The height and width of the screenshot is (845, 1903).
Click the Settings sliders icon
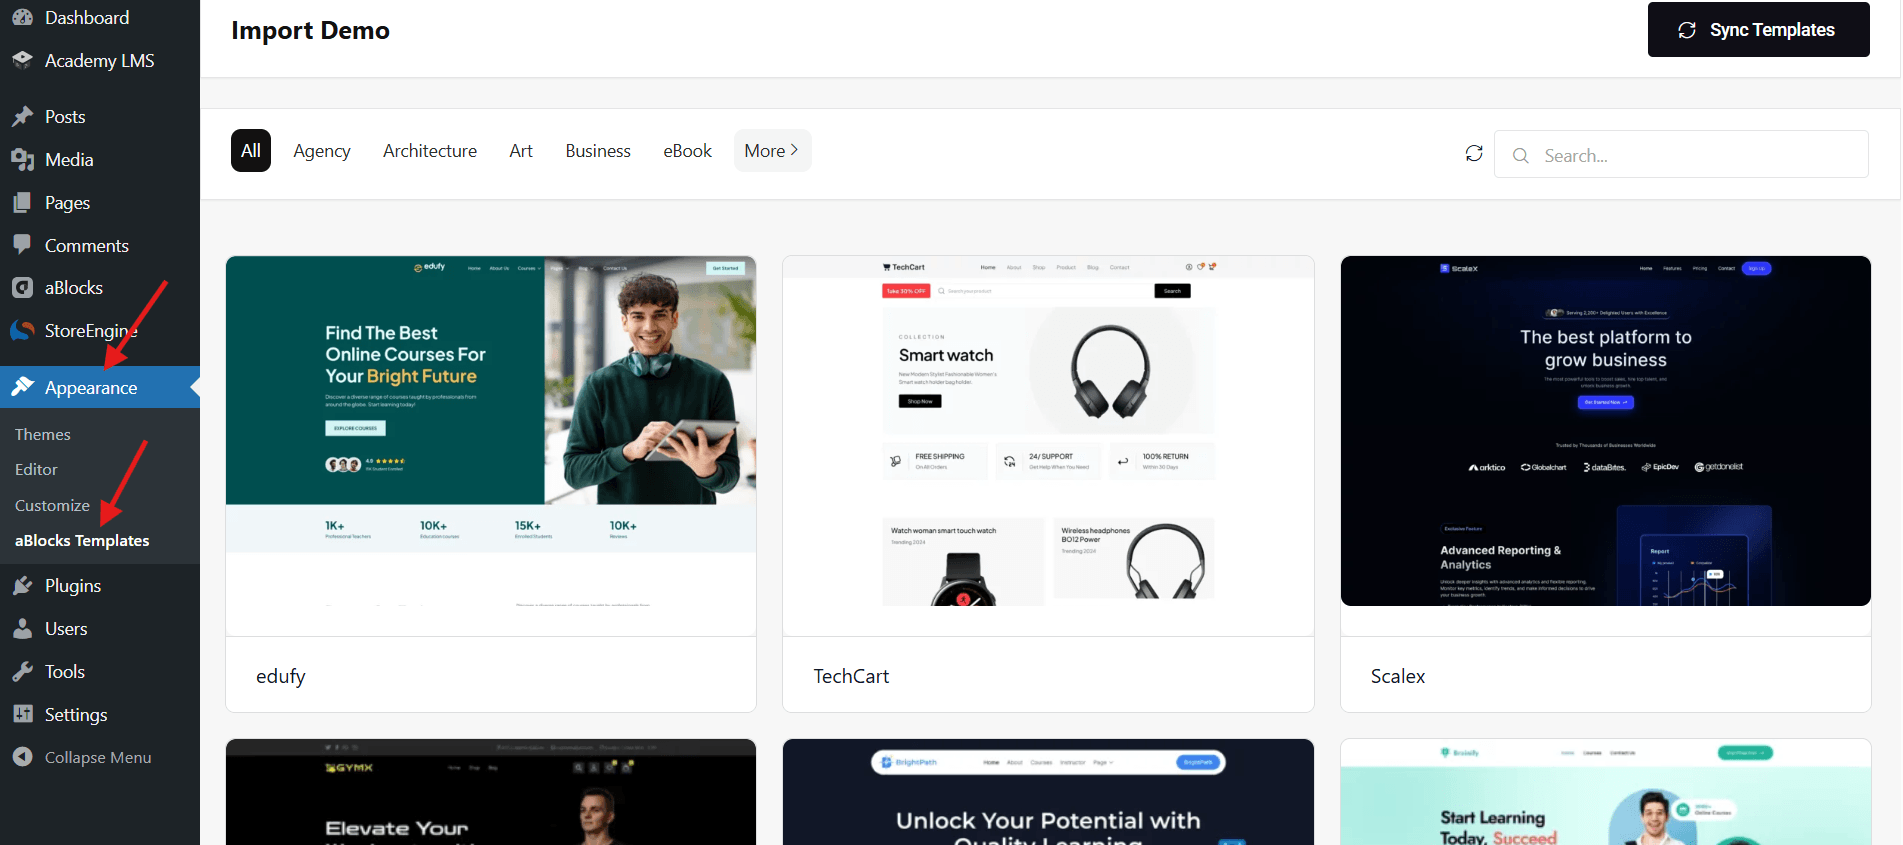click(x=22, y=714)
